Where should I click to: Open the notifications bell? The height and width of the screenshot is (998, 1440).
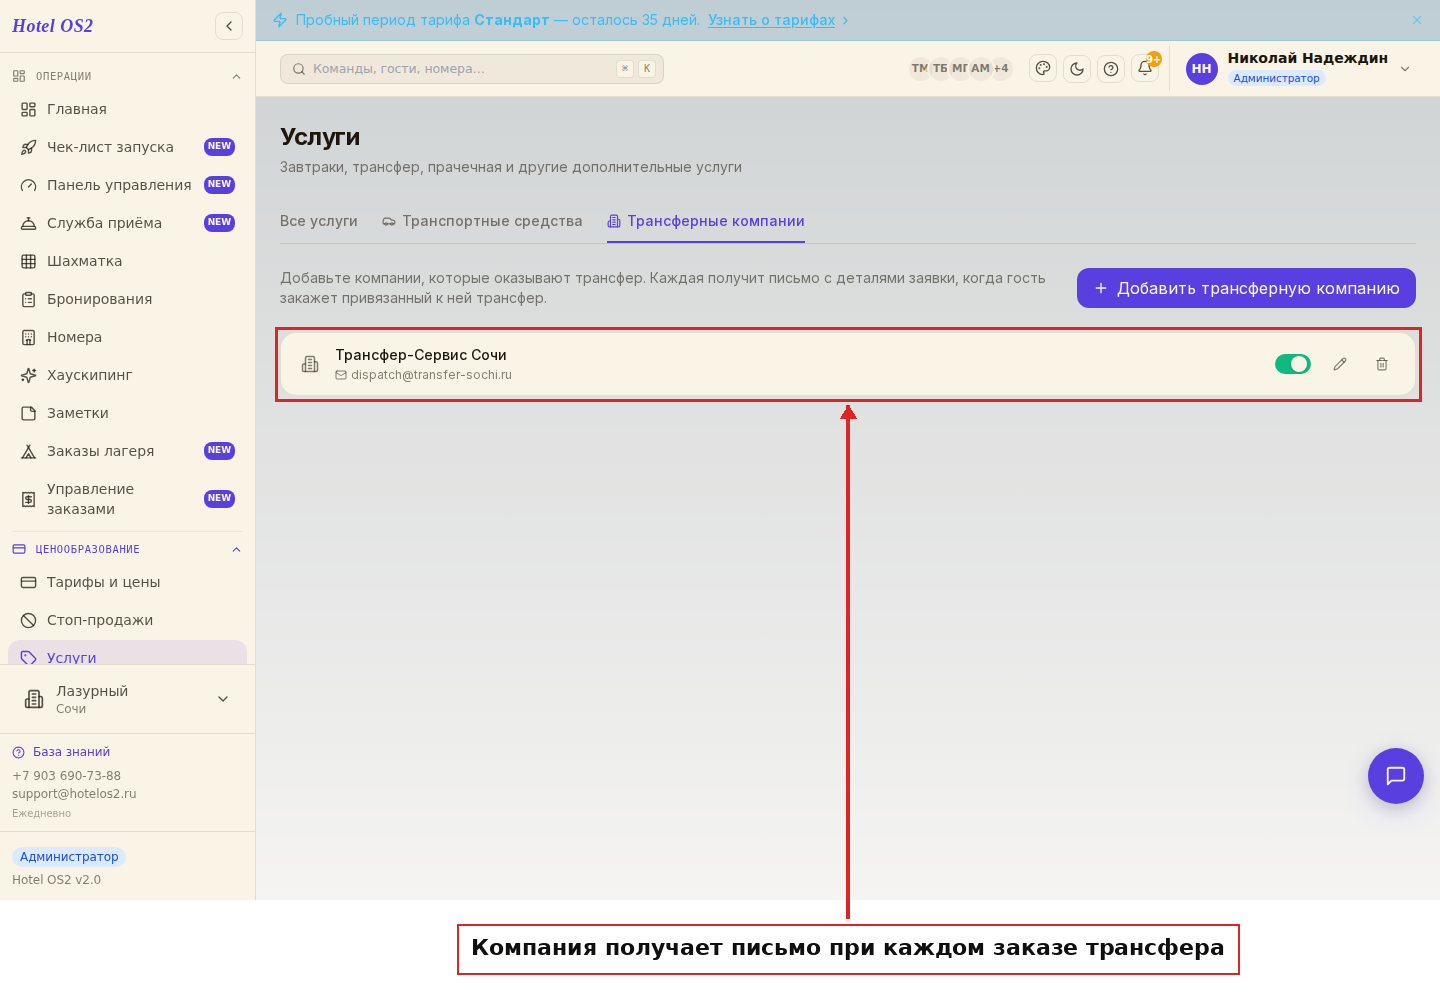1145,69
